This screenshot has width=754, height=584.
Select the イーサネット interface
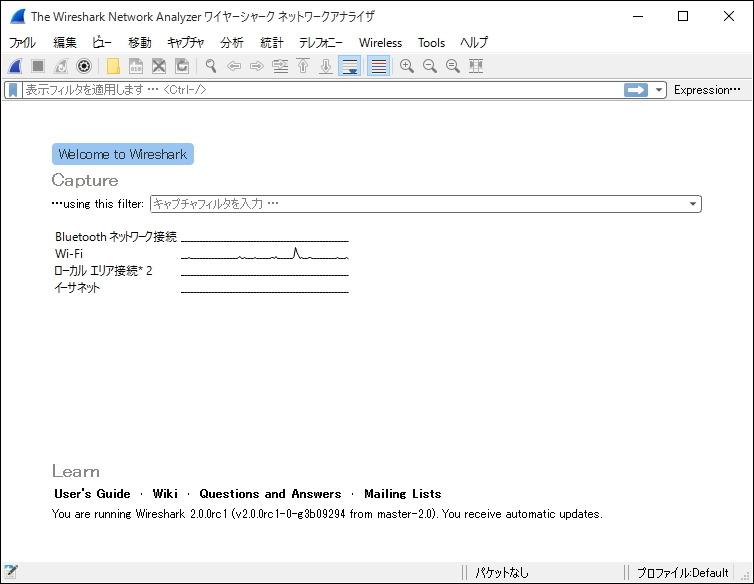coord(77,288)
